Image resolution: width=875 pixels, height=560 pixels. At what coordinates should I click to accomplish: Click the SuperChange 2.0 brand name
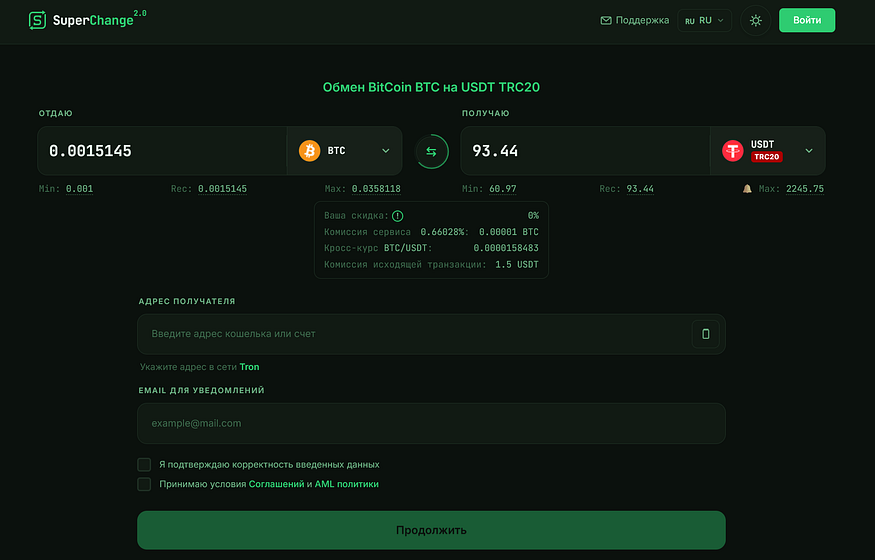[99, 20]
